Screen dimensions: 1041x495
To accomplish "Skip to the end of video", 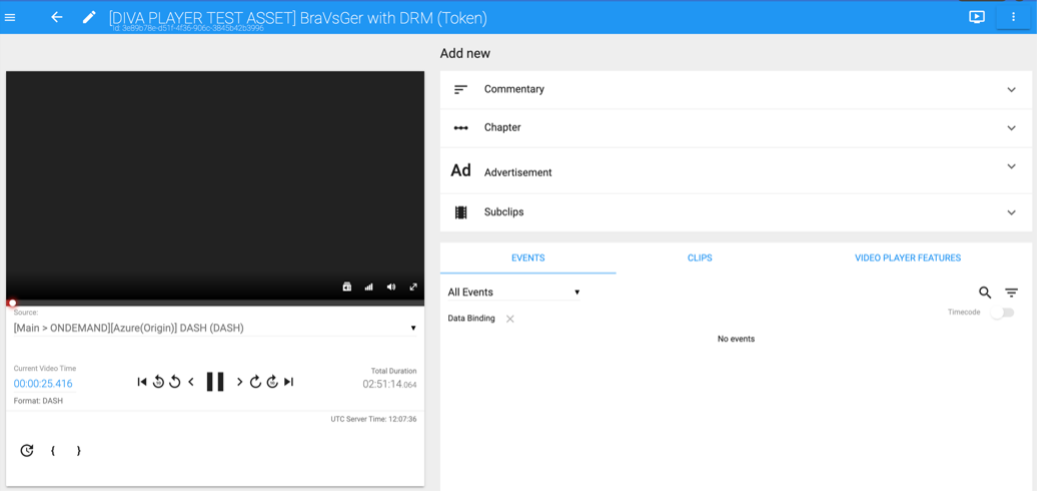I will 289,382.
